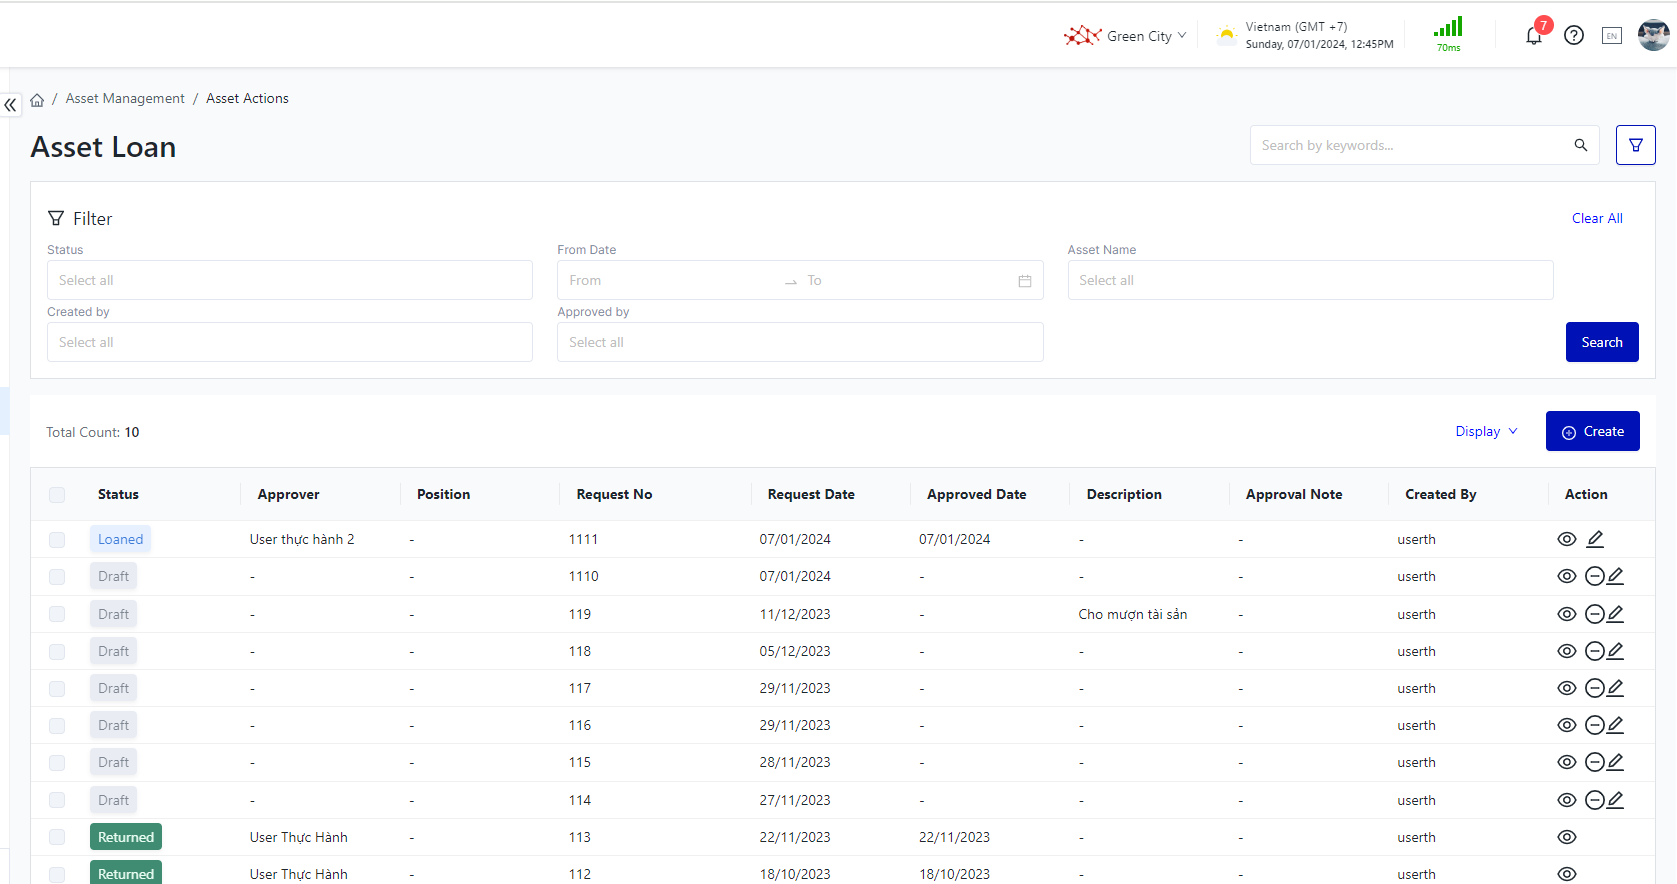Toggle the filter funnel button
Screen dimensions: 1677x884
[x=1635, y=145]
